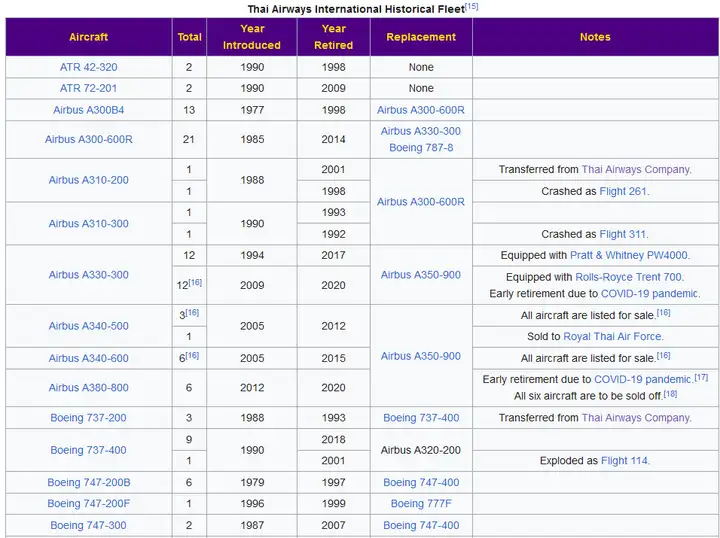Open Boeing 737-400 in the Aircraft column

89,450
